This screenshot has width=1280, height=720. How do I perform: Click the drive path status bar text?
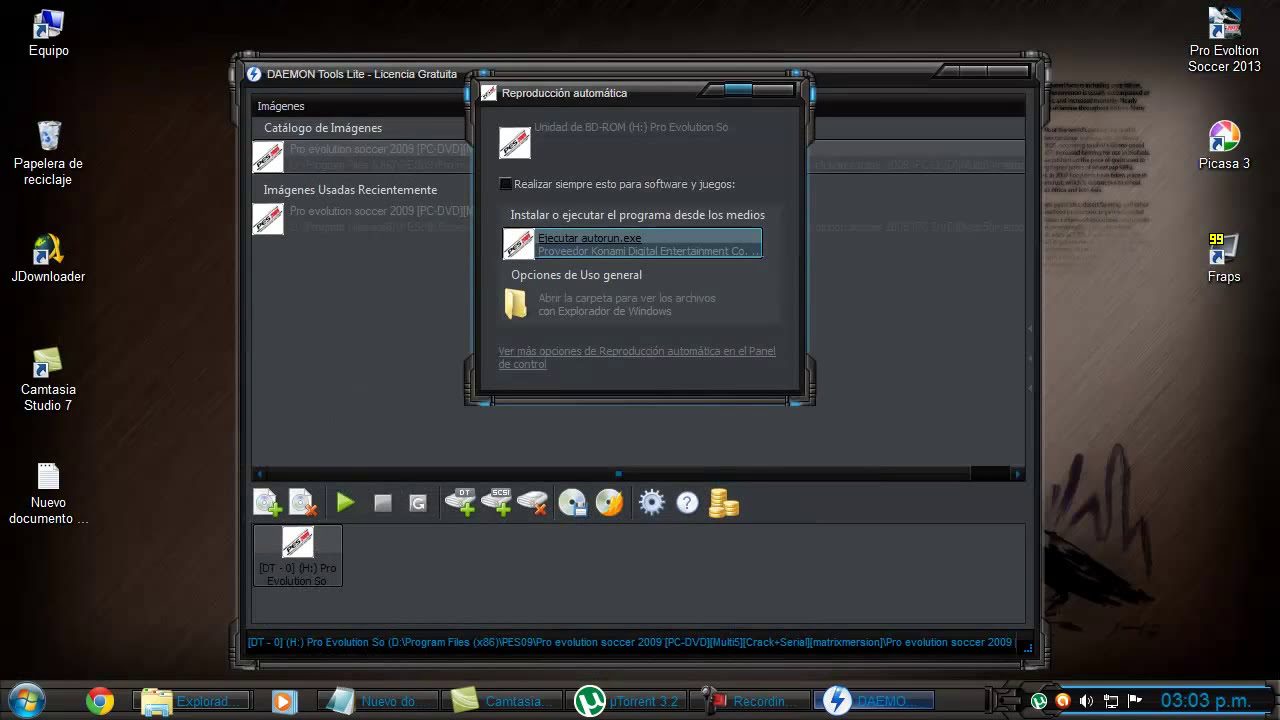coord(630,642)
